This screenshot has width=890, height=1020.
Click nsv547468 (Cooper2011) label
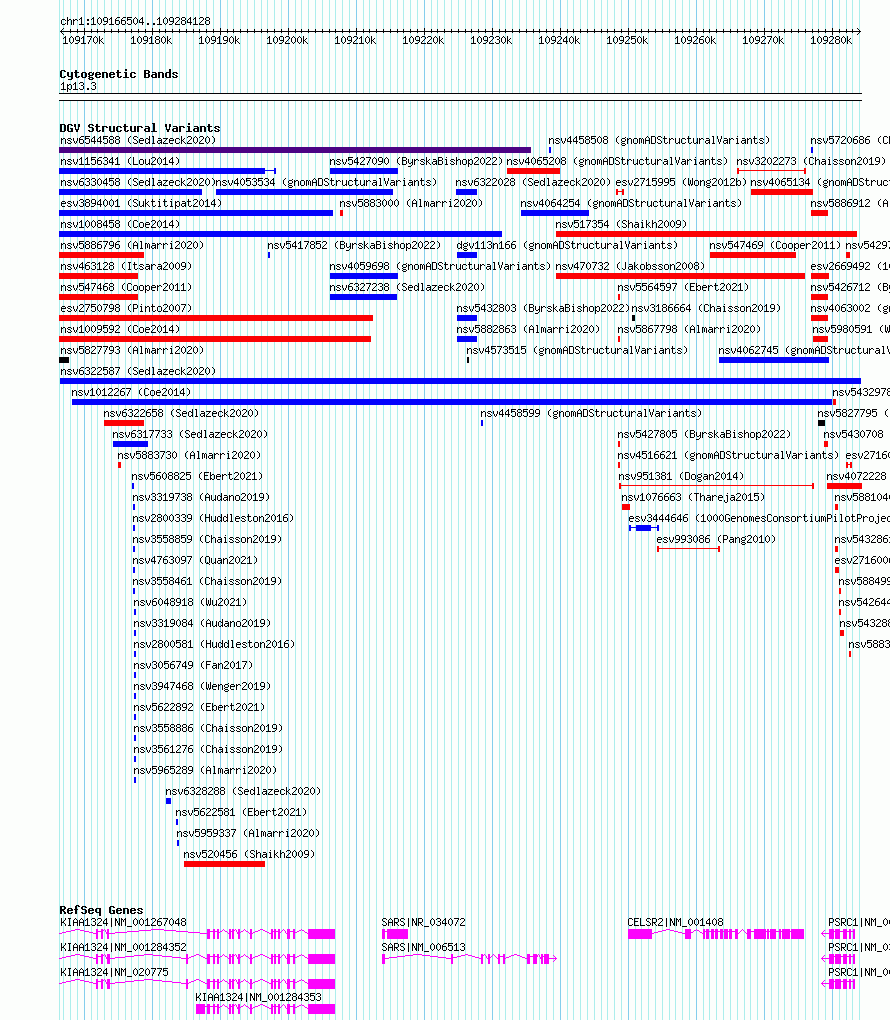[x=126, y=288]
